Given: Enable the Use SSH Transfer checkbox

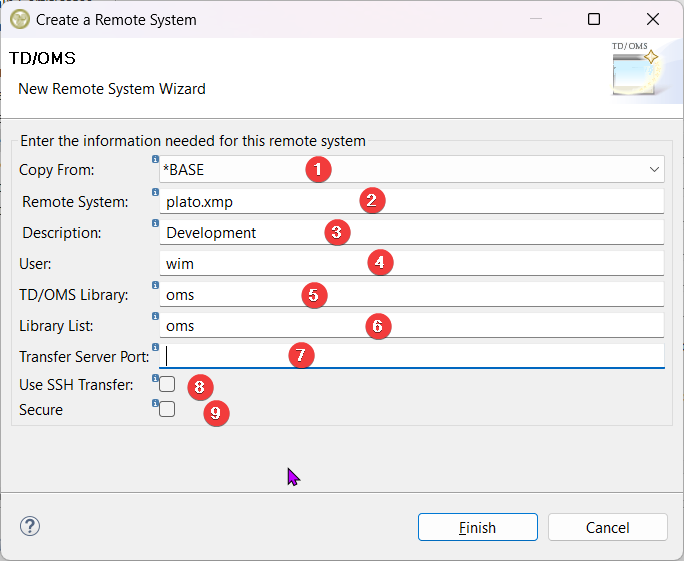Looking at the screenshot, I should point(167,385).
